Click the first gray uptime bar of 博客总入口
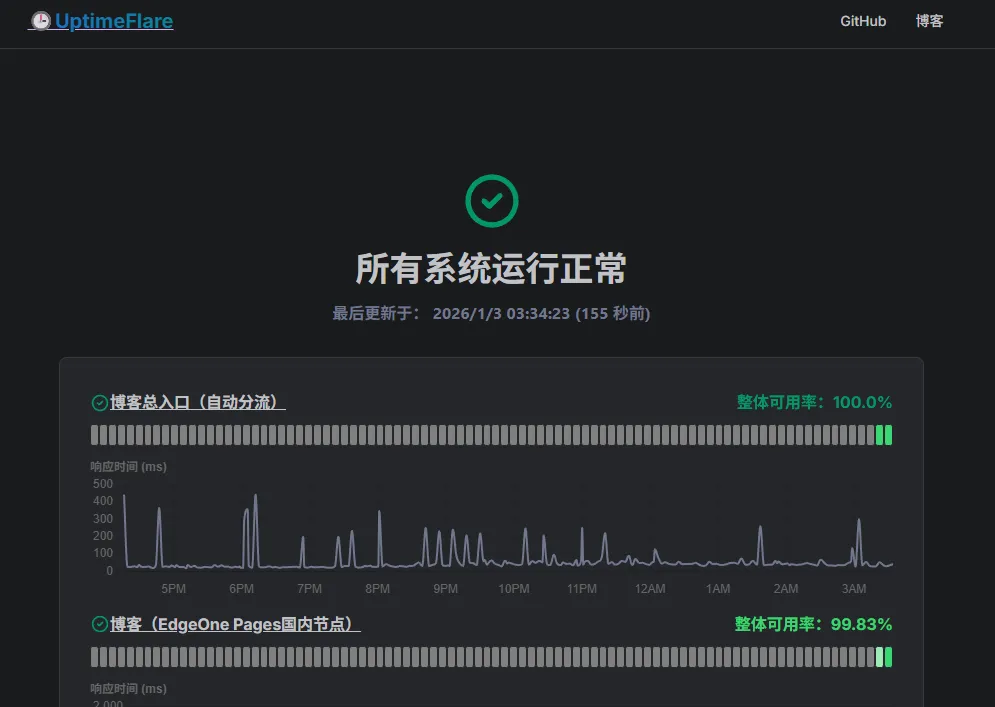 (x=95, y=435)
